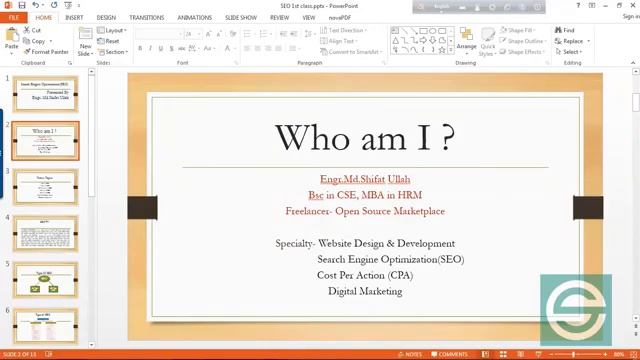Select the rectangle shape in the shapes gallery

[424, 31]
